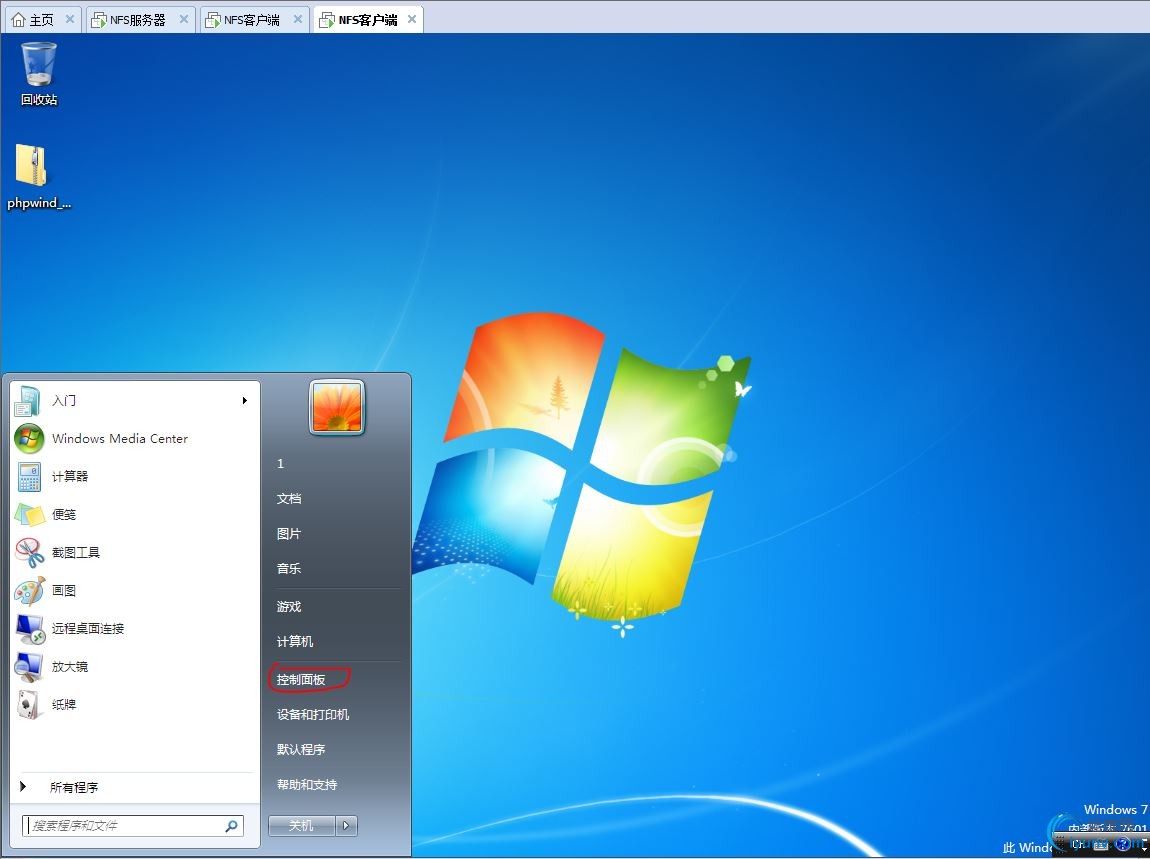This screenshot has height=859, width=1150.
Task: Open the Calculator (计算器) program
Action: point(70,476)
